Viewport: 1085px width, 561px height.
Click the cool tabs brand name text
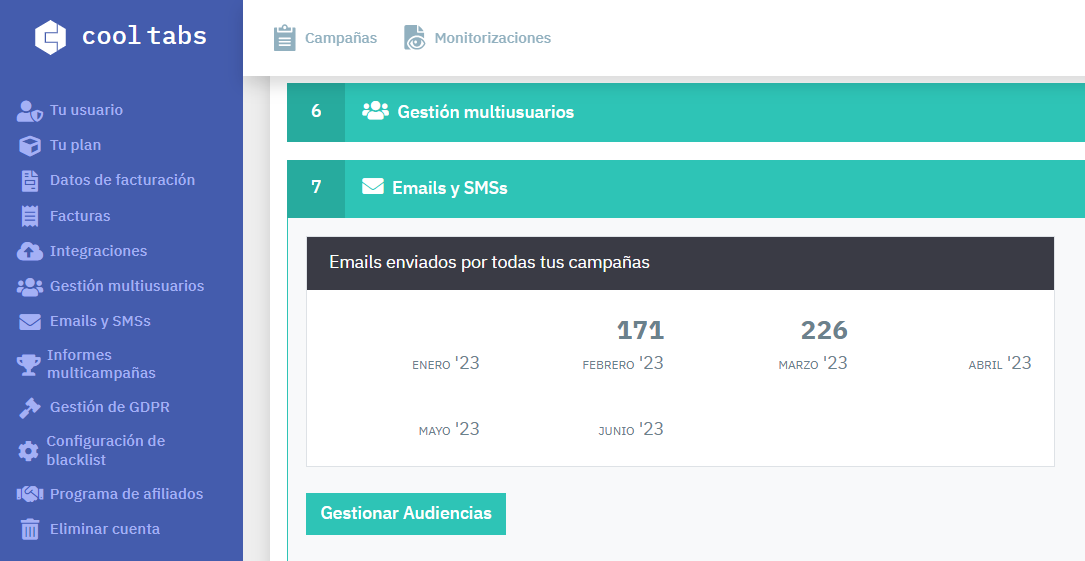point(145,36)
